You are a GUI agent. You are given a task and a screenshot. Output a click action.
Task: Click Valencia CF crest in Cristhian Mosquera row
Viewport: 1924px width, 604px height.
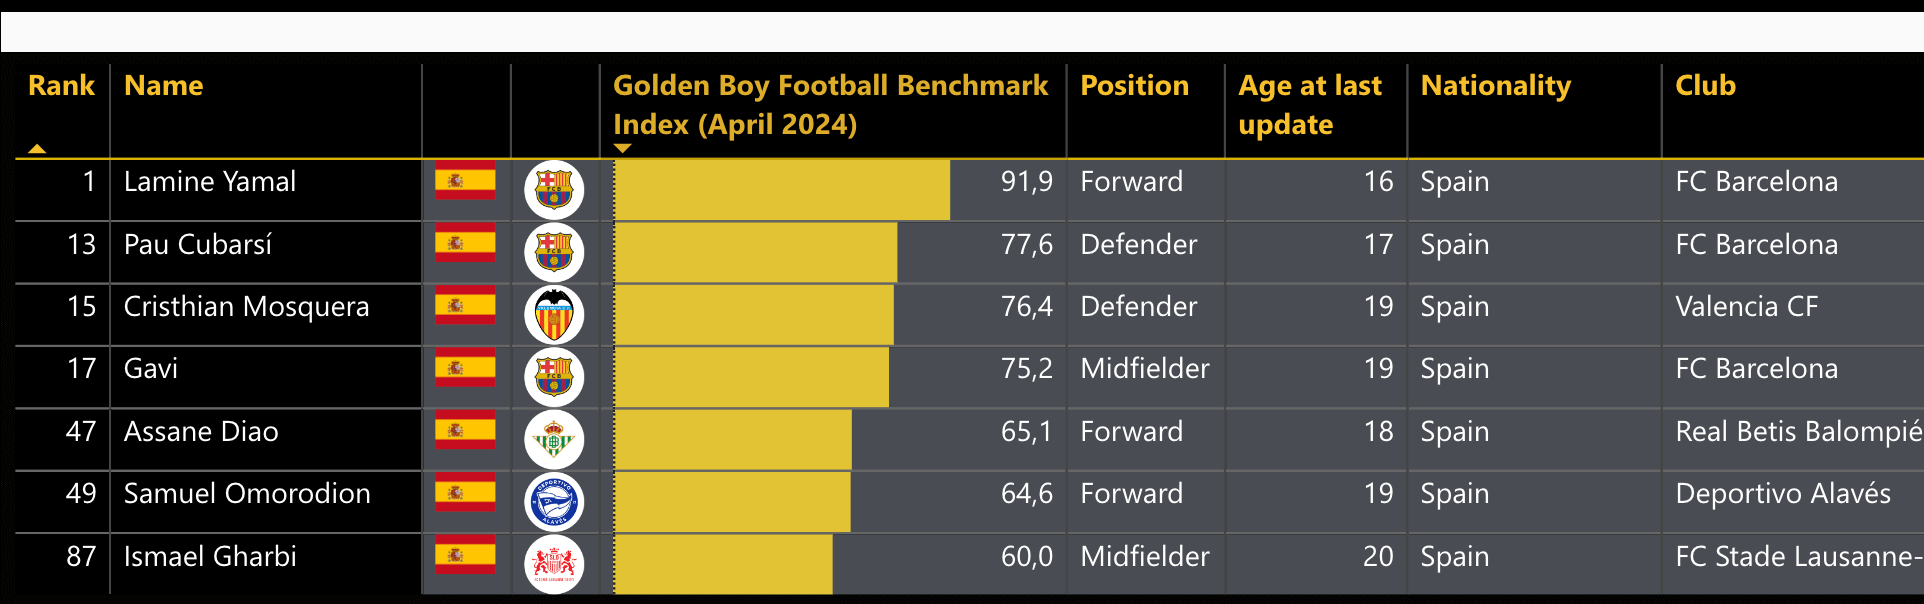(554, 315)
